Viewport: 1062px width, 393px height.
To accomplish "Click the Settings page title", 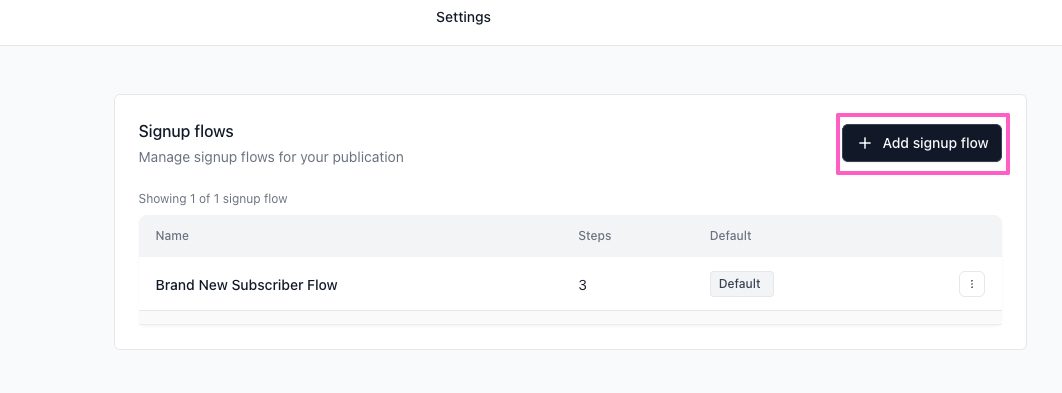I will point(463,17).
